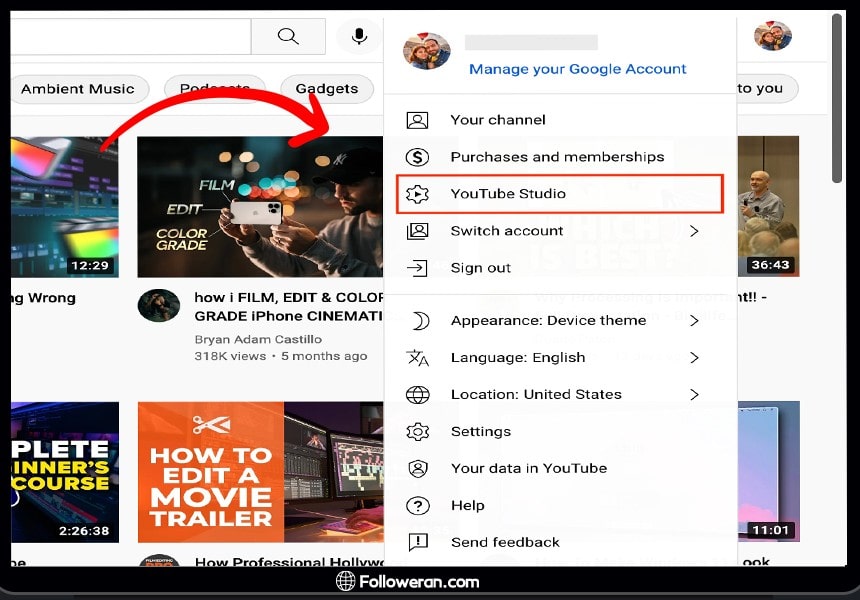
Task: Click the YouTube Studio gear-play icon
Action: [x=417, y=194]
